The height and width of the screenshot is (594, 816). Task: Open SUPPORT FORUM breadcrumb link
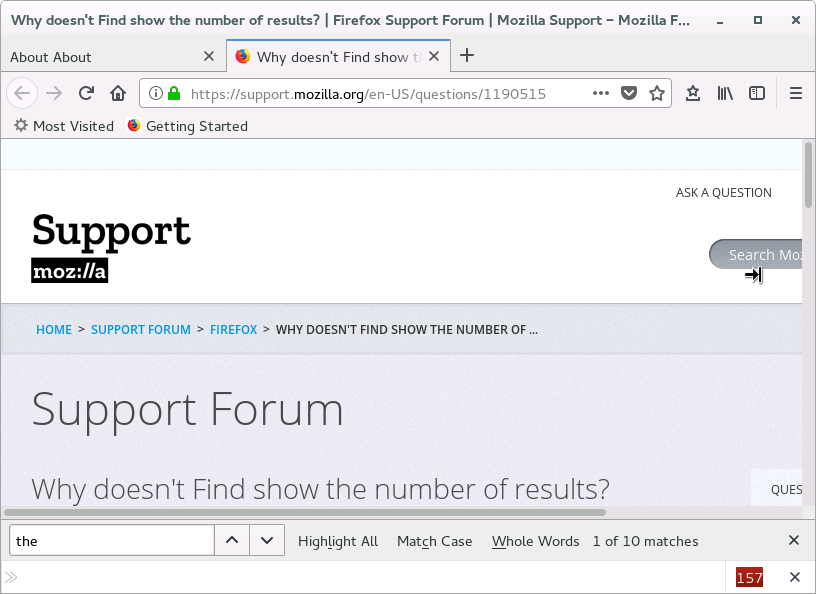141,329
